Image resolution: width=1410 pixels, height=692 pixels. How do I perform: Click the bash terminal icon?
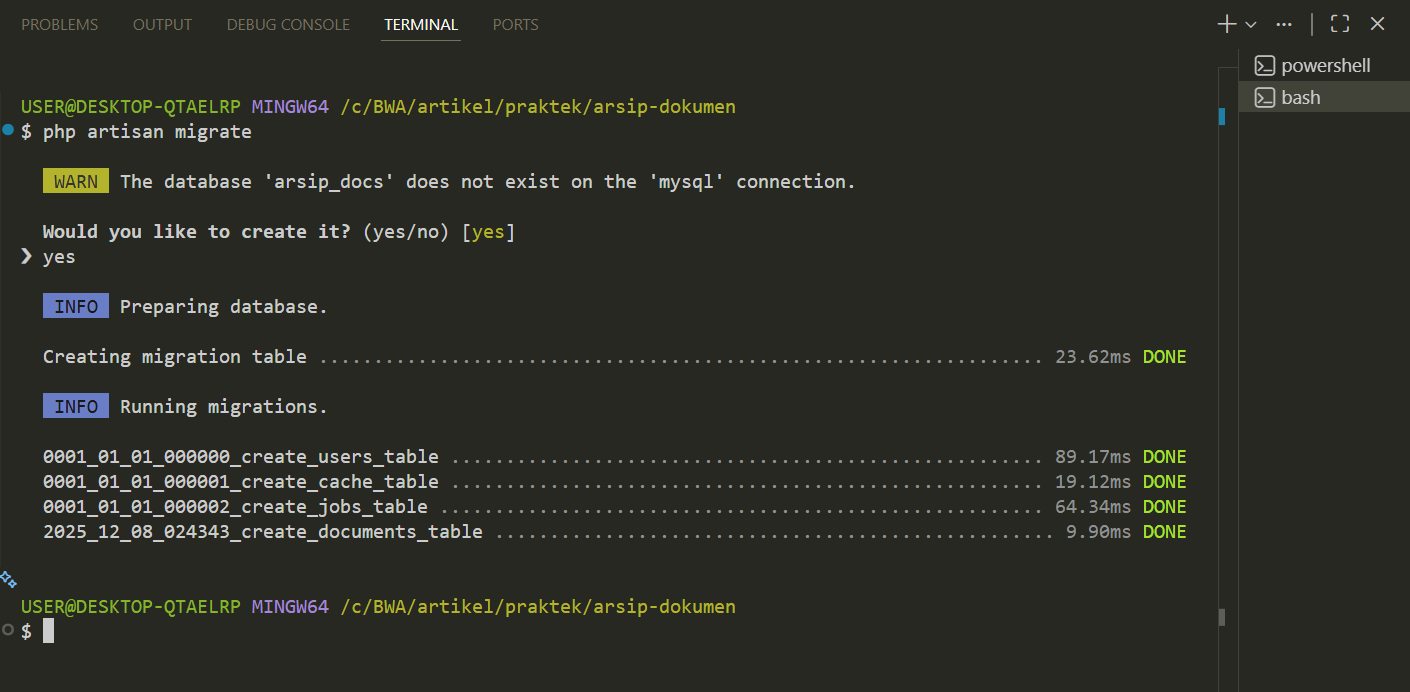pyautogui.click(x=1265, y=97)
